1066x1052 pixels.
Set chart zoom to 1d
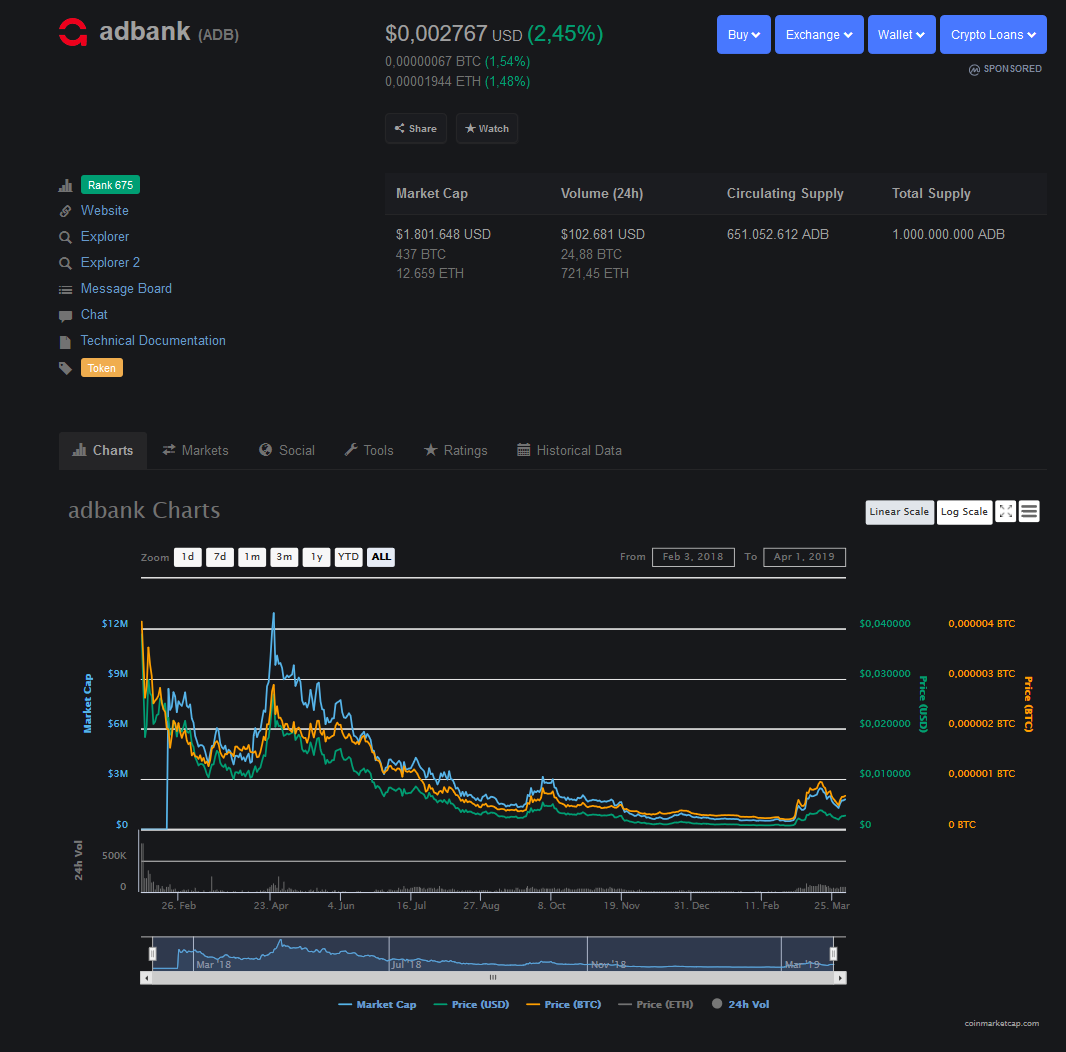point(188,557)
